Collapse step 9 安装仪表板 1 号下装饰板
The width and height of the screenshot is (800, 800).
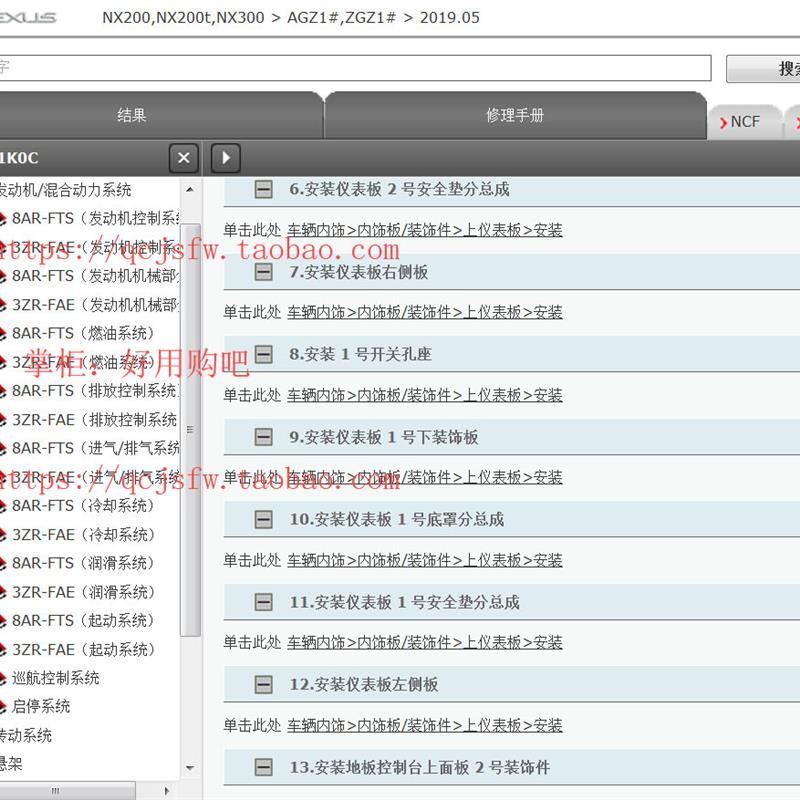pos(263,437)
